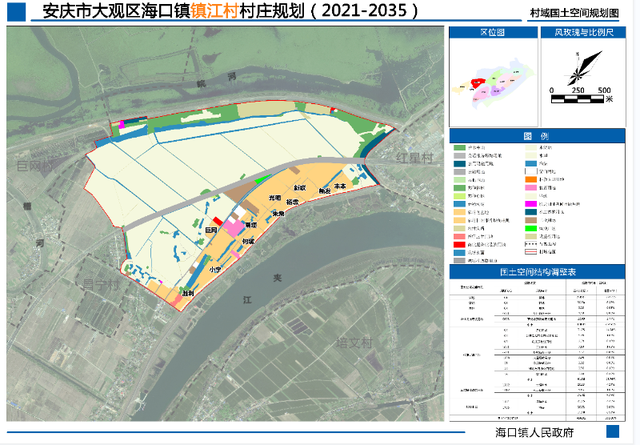Click the 区位图 panel header

[493, 32]
